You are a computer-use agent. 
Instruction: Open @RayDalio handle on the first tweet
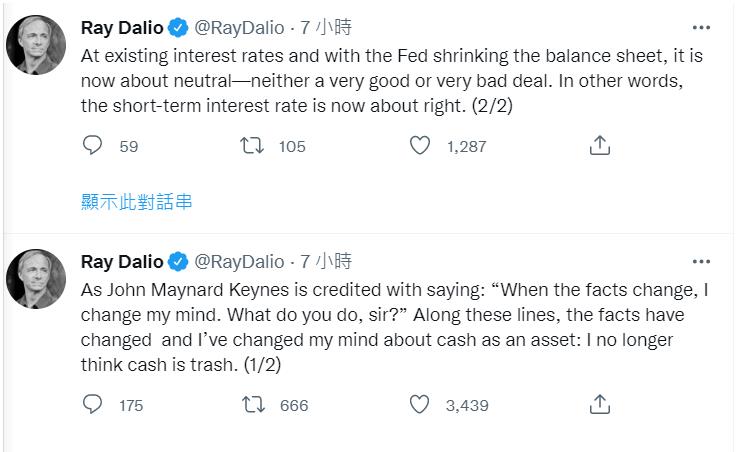pos(238,28)
